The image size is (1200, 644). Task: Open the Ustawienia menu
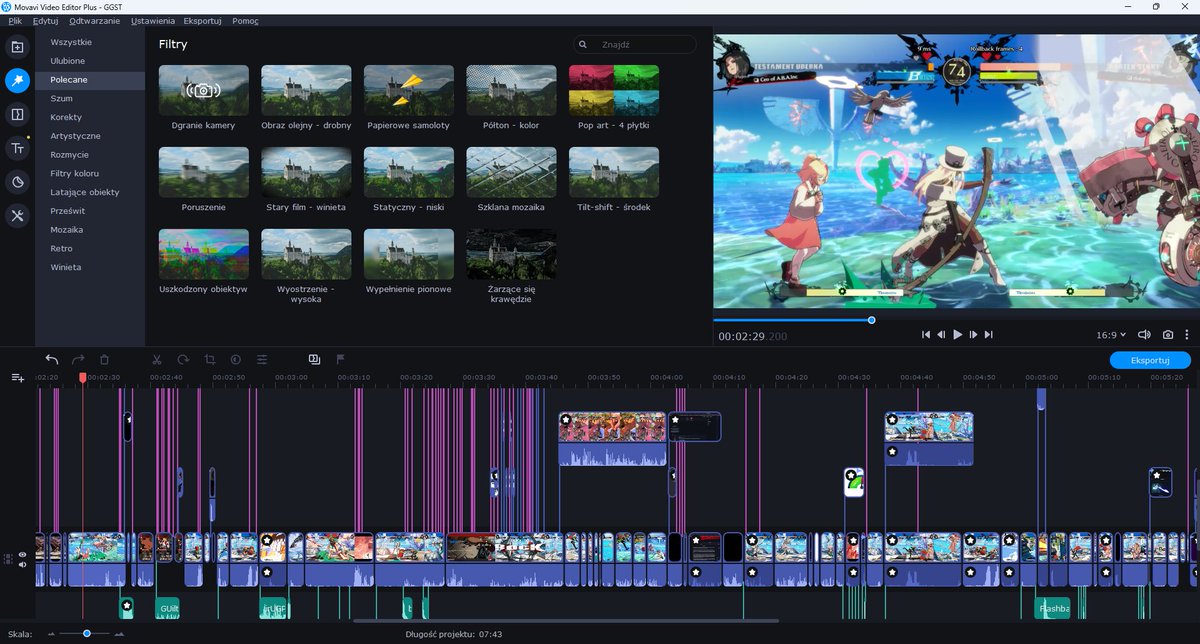click(153, 20)
